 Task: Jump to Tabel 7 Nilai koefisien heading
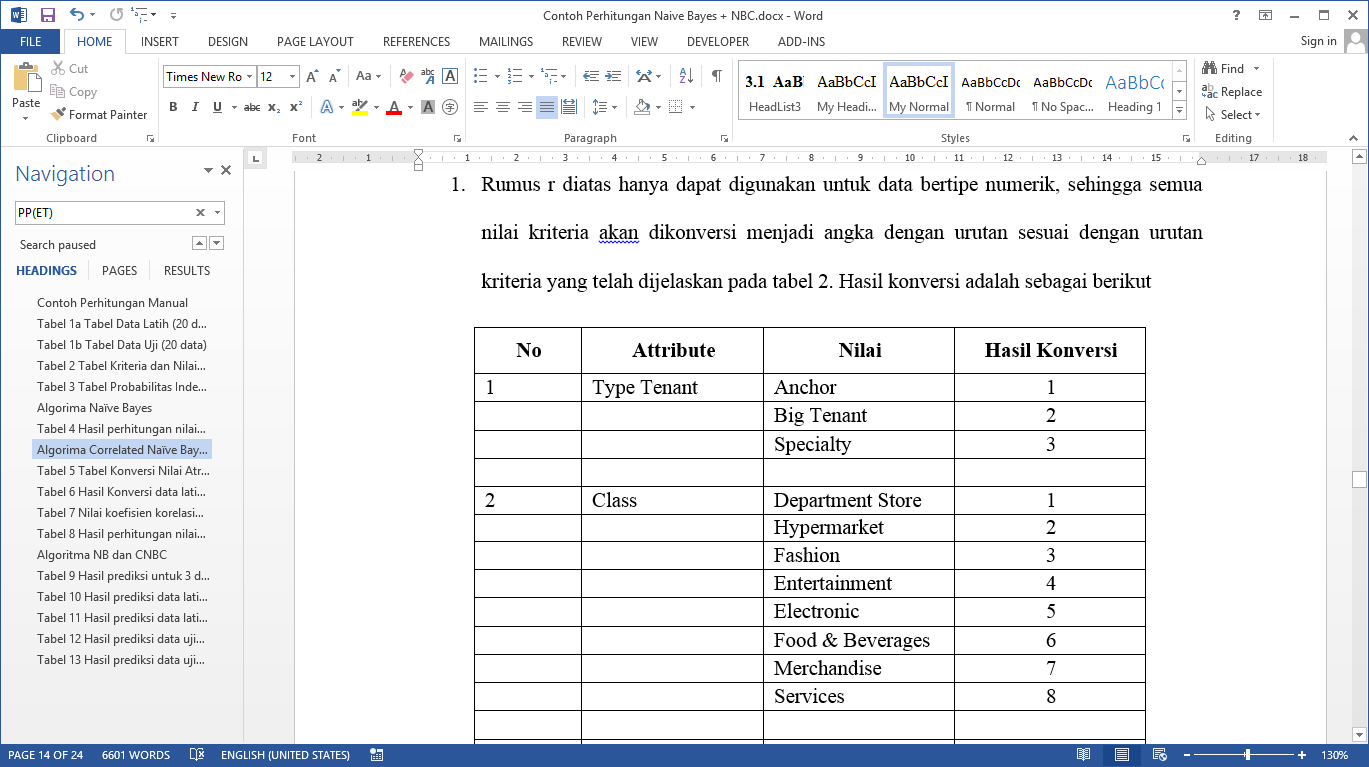122,513
